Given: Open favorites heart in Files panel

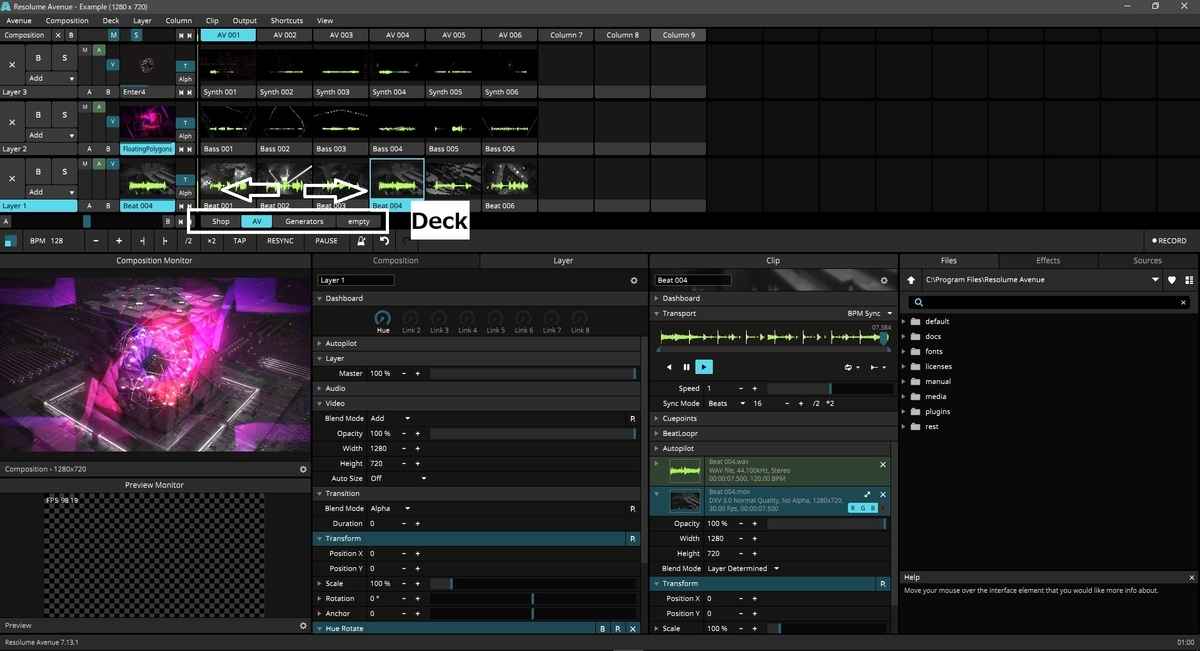Looking at the screenshot, I should 1172,280.
